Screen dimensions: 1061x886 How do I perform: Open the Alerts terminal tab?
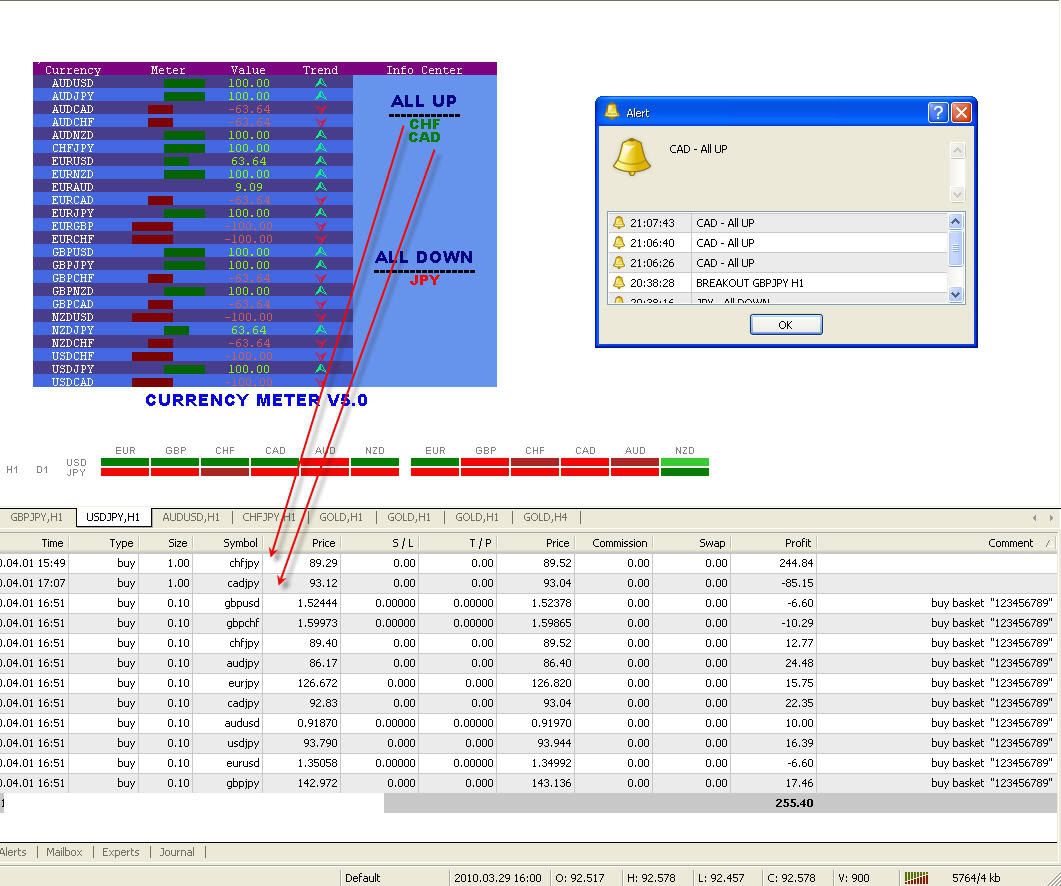coord(14,852)
